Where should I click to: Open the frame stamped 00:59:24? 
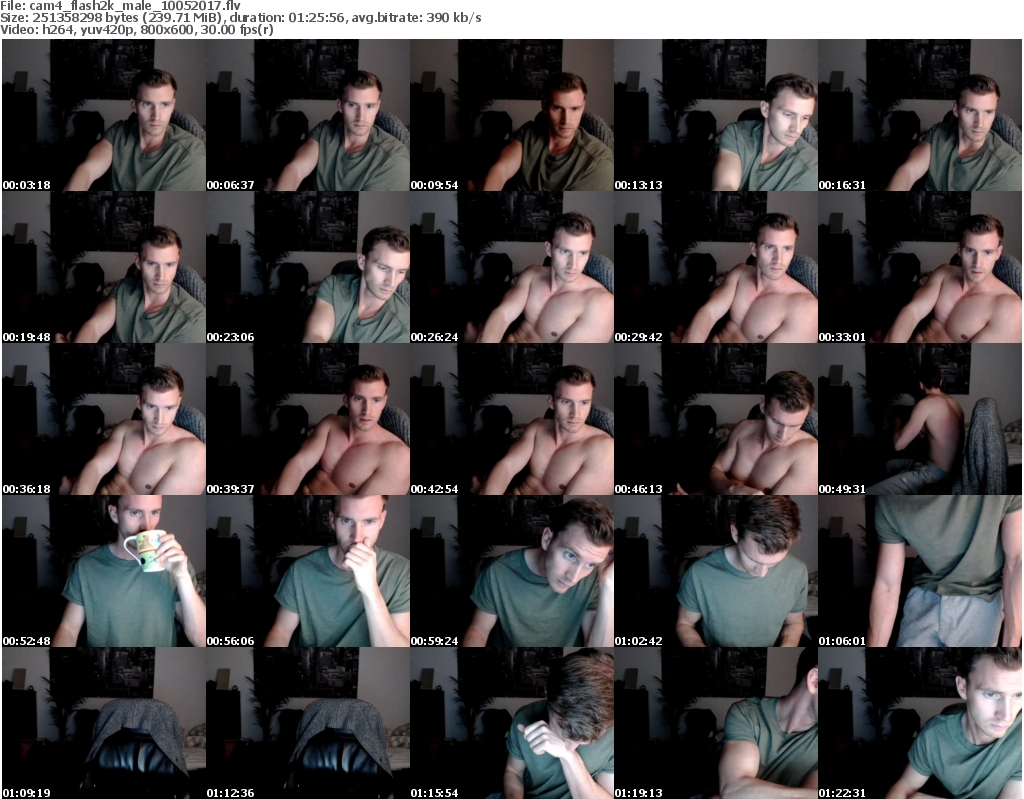pos(512,571)
